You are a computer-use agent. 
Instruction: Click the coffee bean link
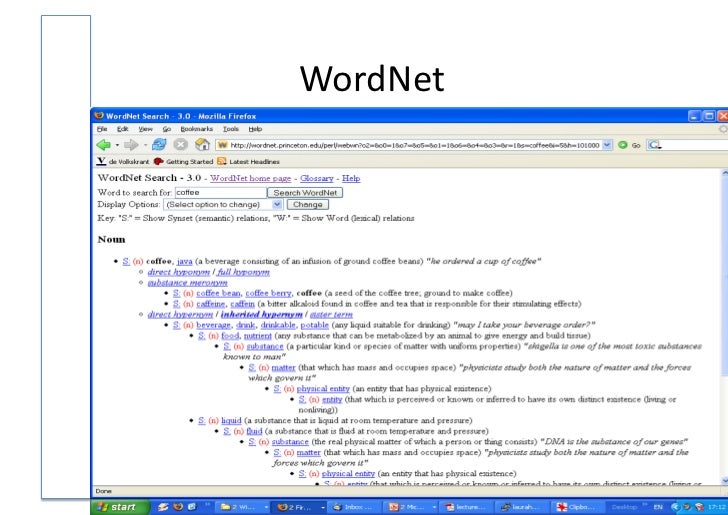tap(218, 293)
